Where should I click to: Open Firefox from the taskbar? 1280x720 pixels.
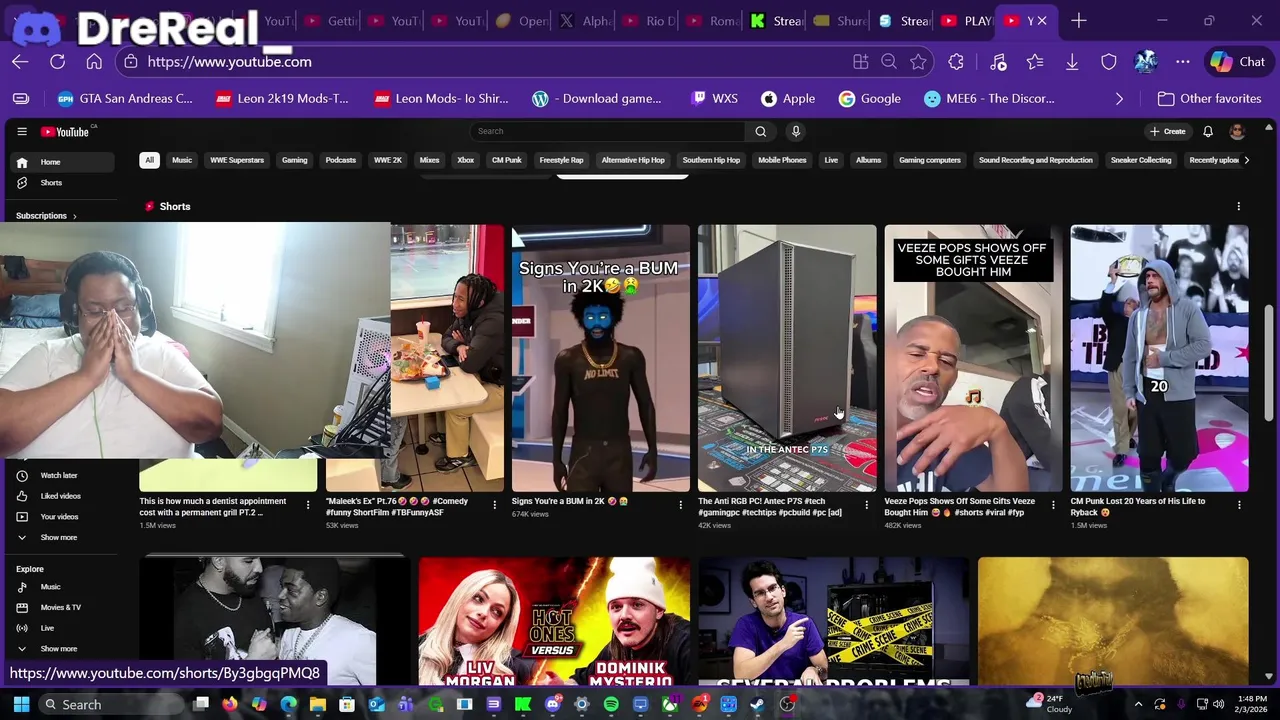pos(230,704)
